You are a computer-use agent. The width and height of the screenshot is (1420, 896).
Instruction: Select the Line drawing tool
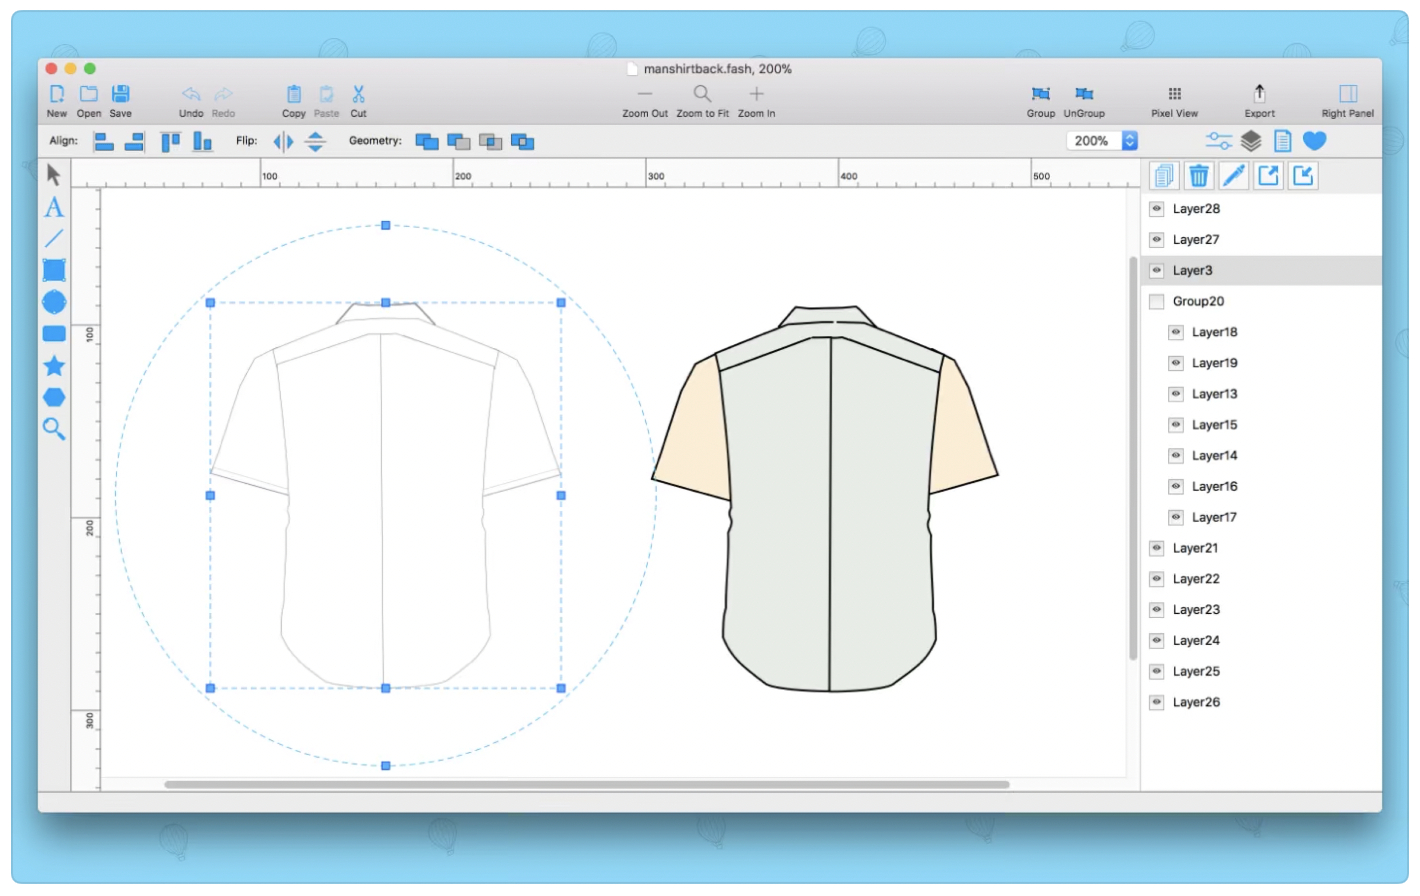(54, 239)
